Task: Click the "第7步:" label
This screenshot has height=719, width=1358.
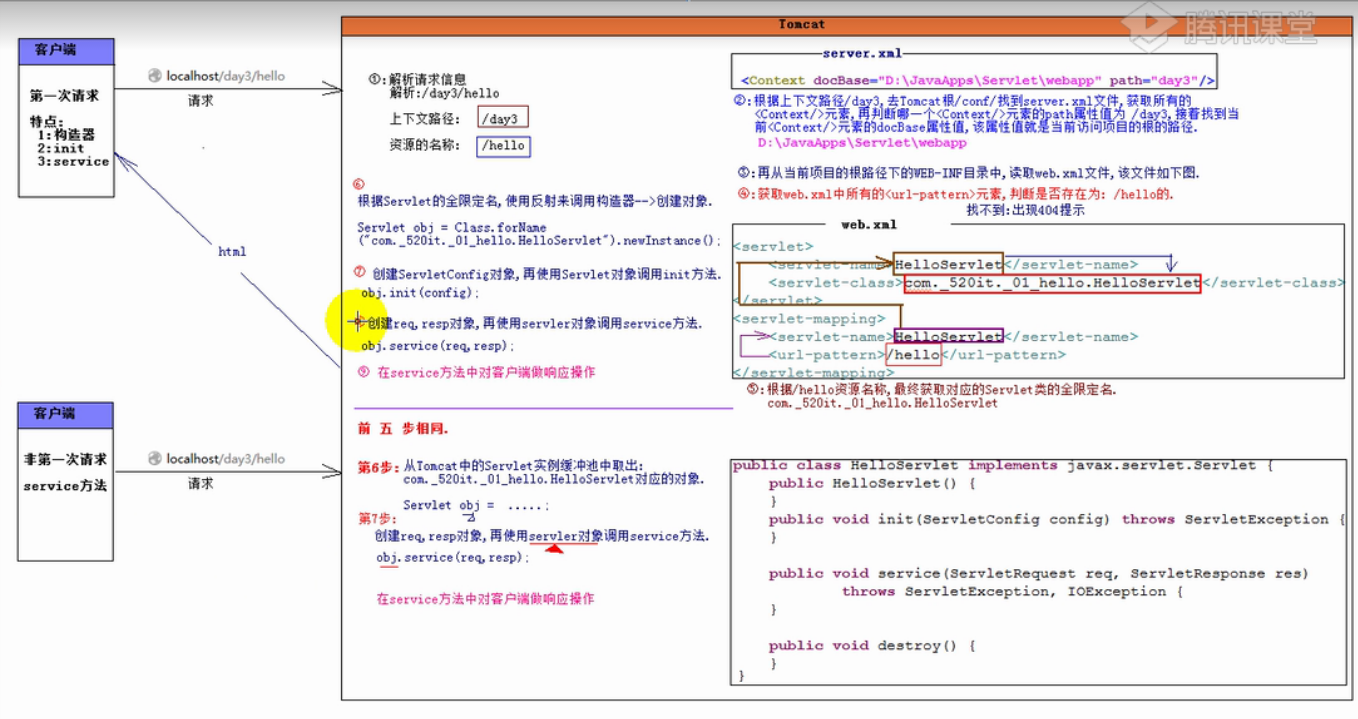Action: pos(378,519)
